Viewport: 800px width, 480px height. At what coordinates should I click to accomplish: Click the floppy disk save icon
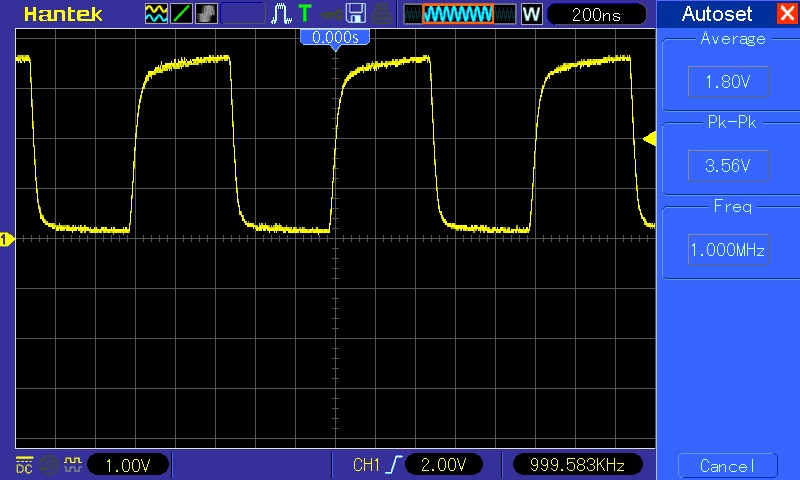click(355, 14)
